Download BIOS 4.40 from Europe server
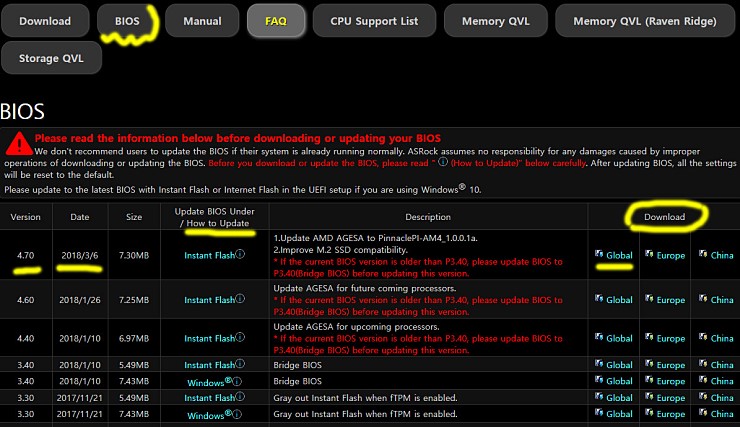The width and height of the screenshot is (740, 427). [671, 338]
